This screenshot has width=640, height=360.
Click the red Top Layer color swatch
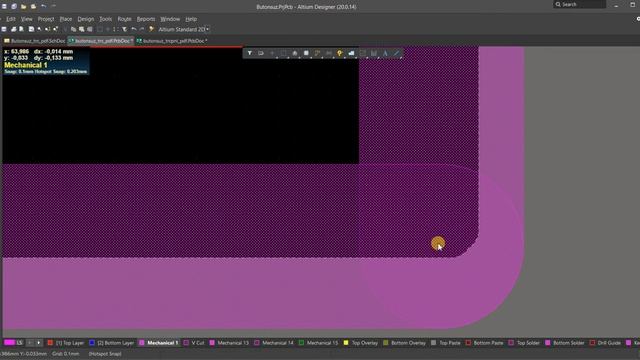coord(50,343)
